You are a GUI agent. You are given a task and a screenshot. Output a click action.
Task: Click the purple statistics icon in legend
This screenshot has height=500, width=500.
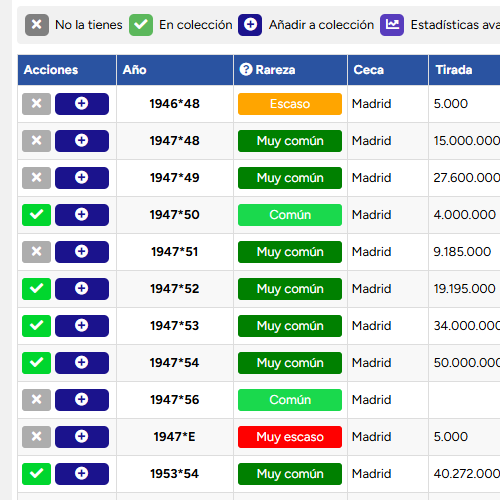[x=392, y=25]
